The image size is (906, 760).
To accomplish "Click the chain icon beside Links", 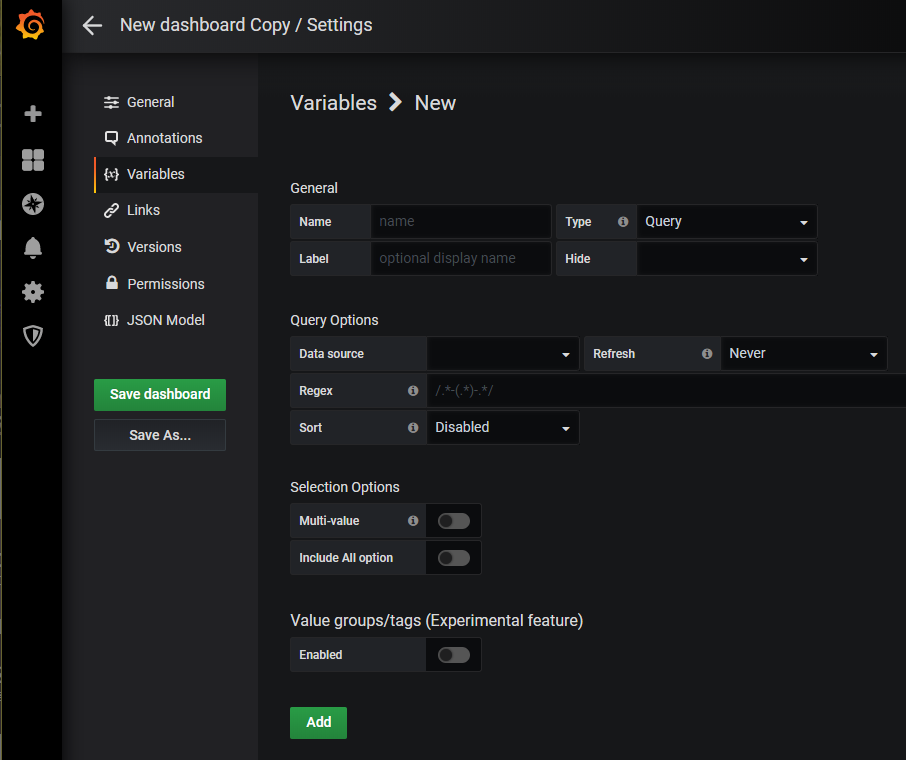I will pos(112,210).
